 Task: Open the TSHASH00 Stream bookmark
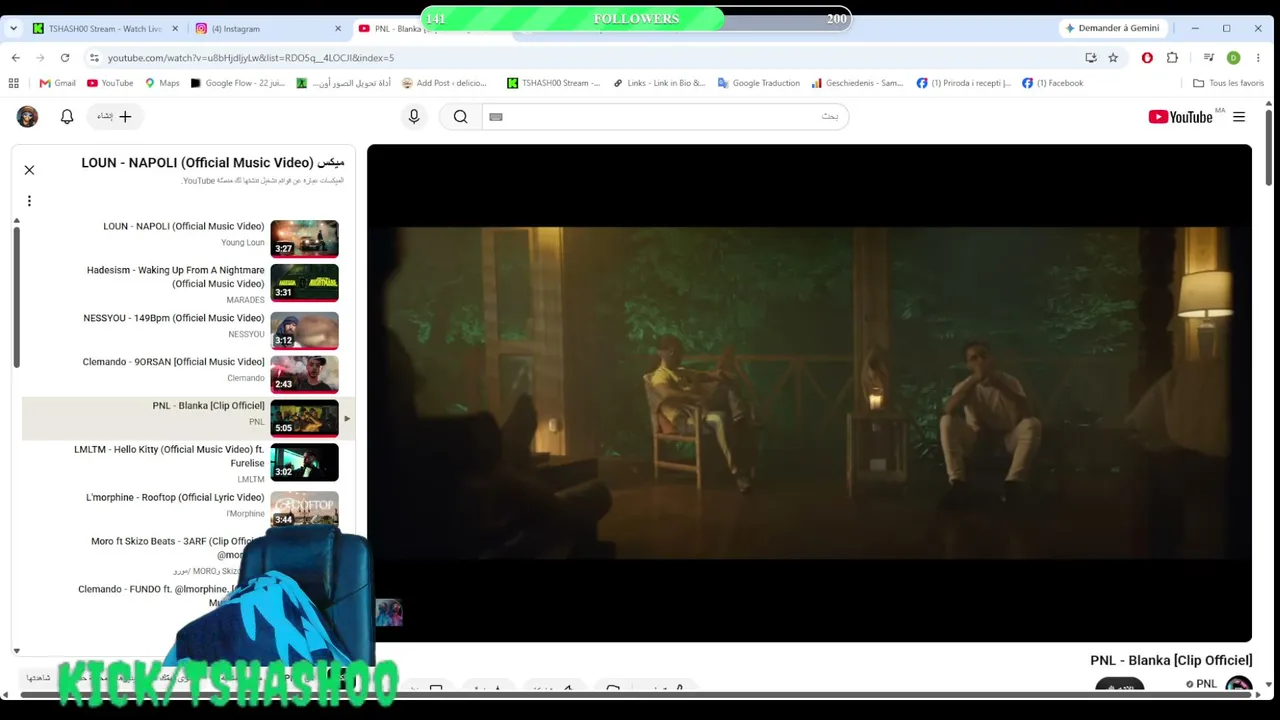(x=553, y=83)
